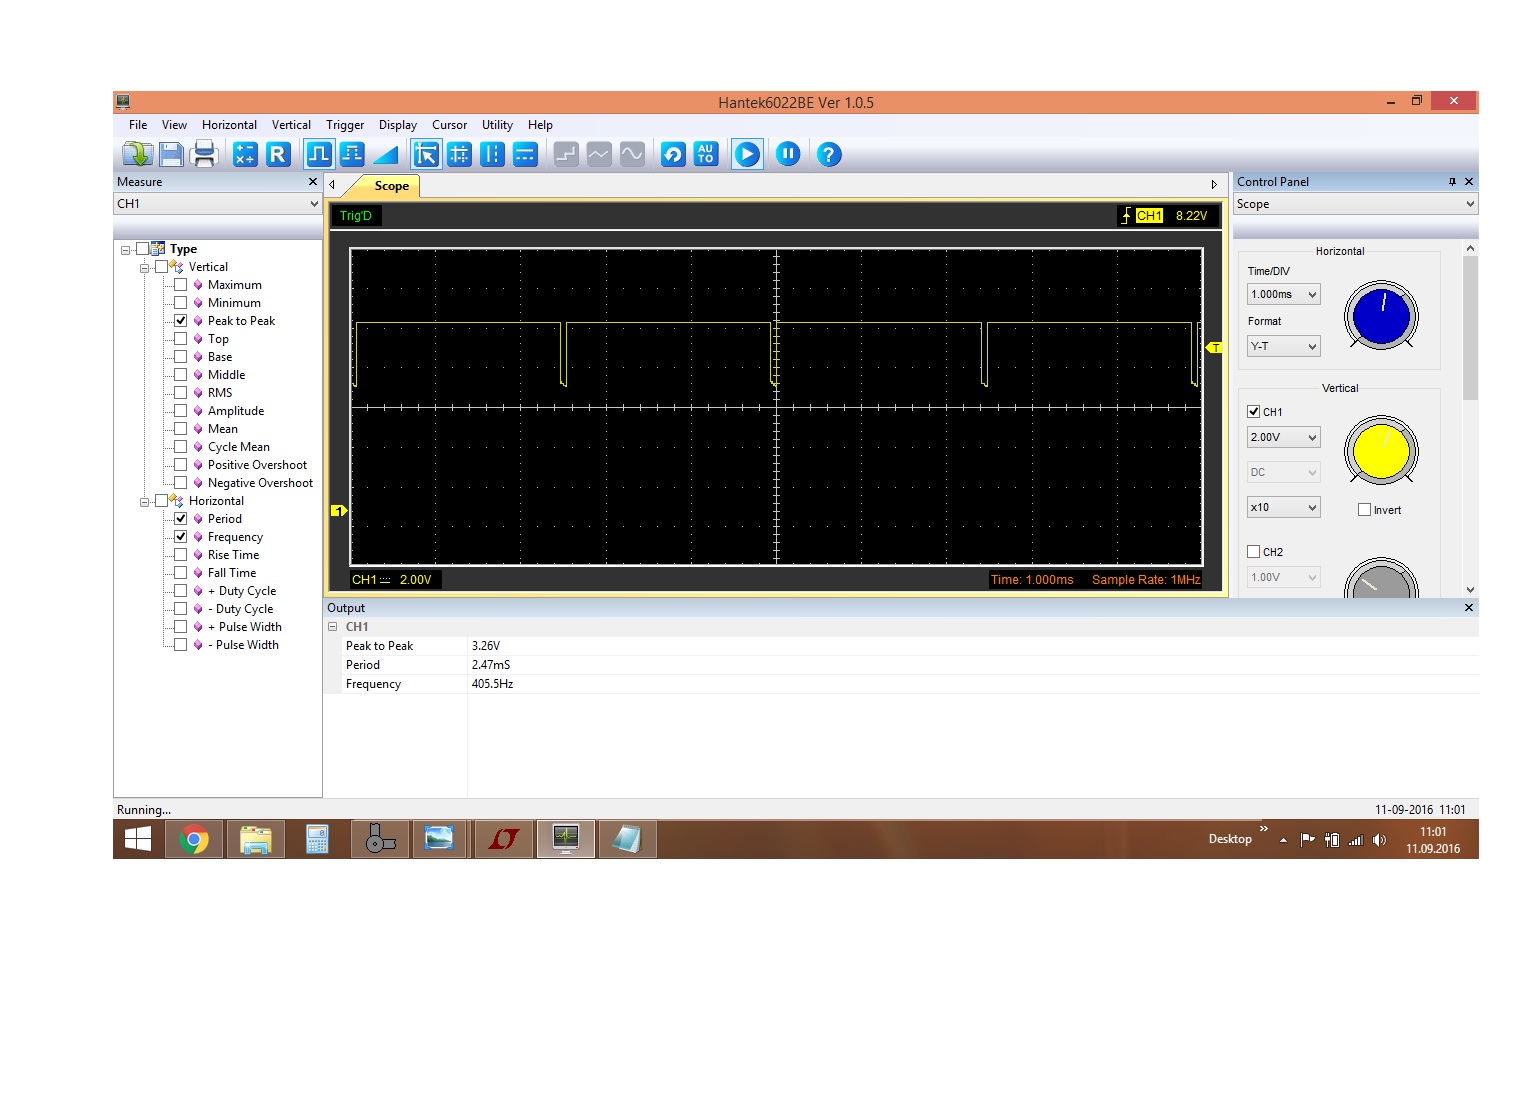Open the CH1 2.00V volts dropdown
Viewport: 1520px width, 1105px height.
click(1284, 438)
